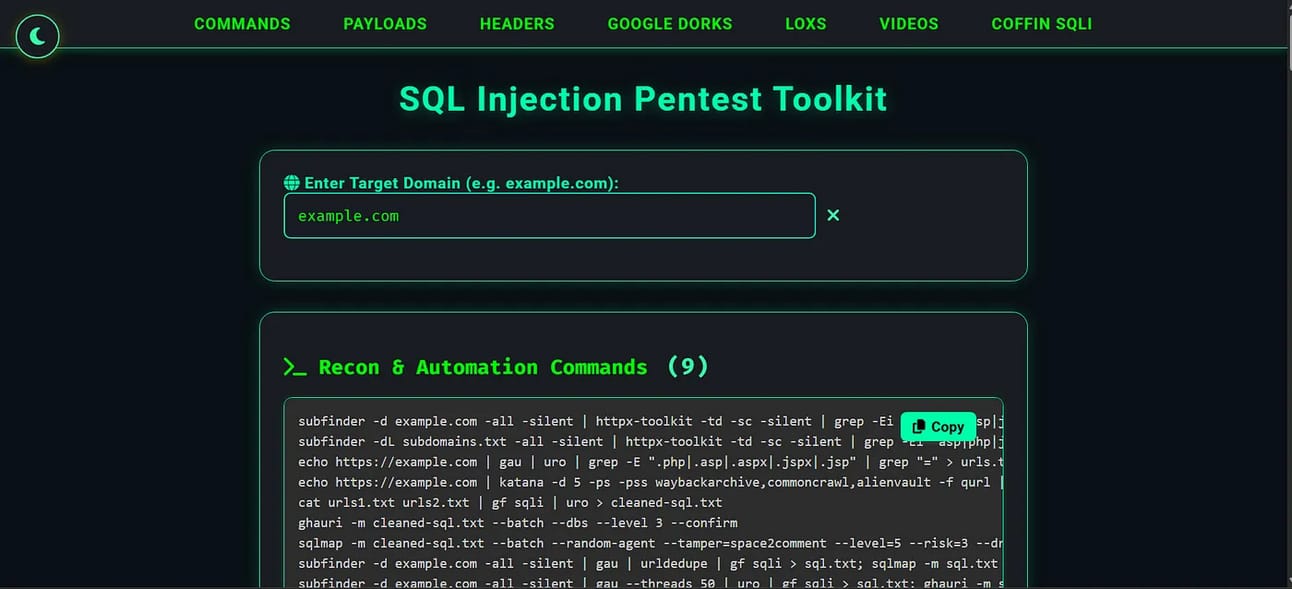The width and height of the screenshot is (1292, 589).
Task: Click the terminal prompt icon beside Recon heading
Action: pyautogui.click(x=295, y=367)
